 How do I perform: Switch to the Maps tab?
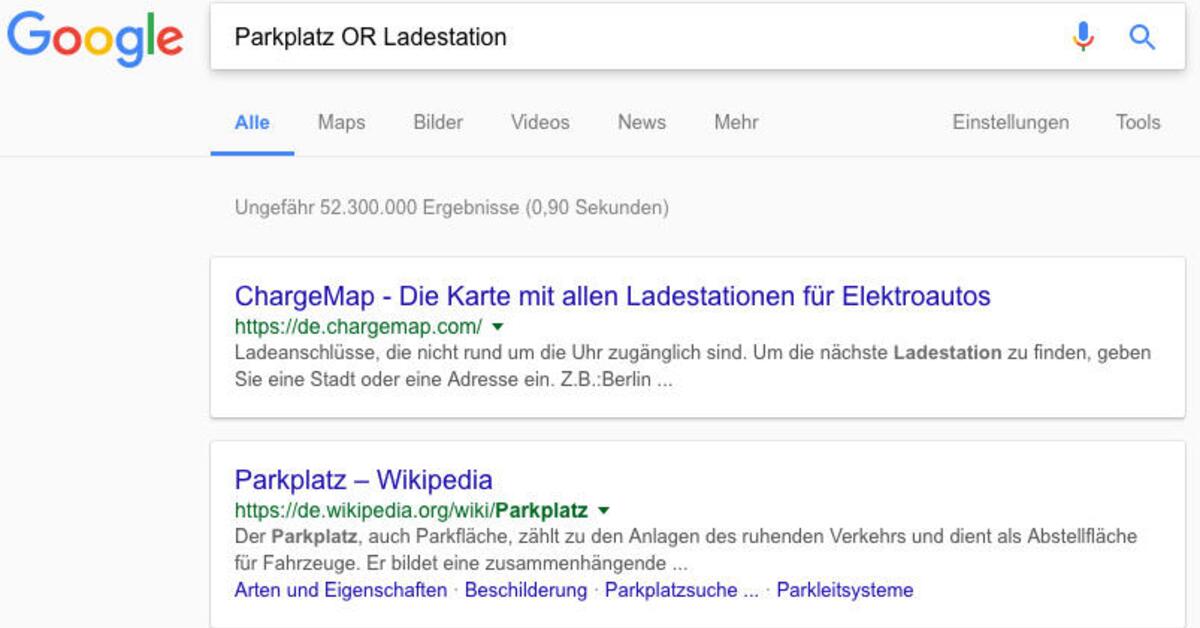pyautogui.click(x=341, y=122)
